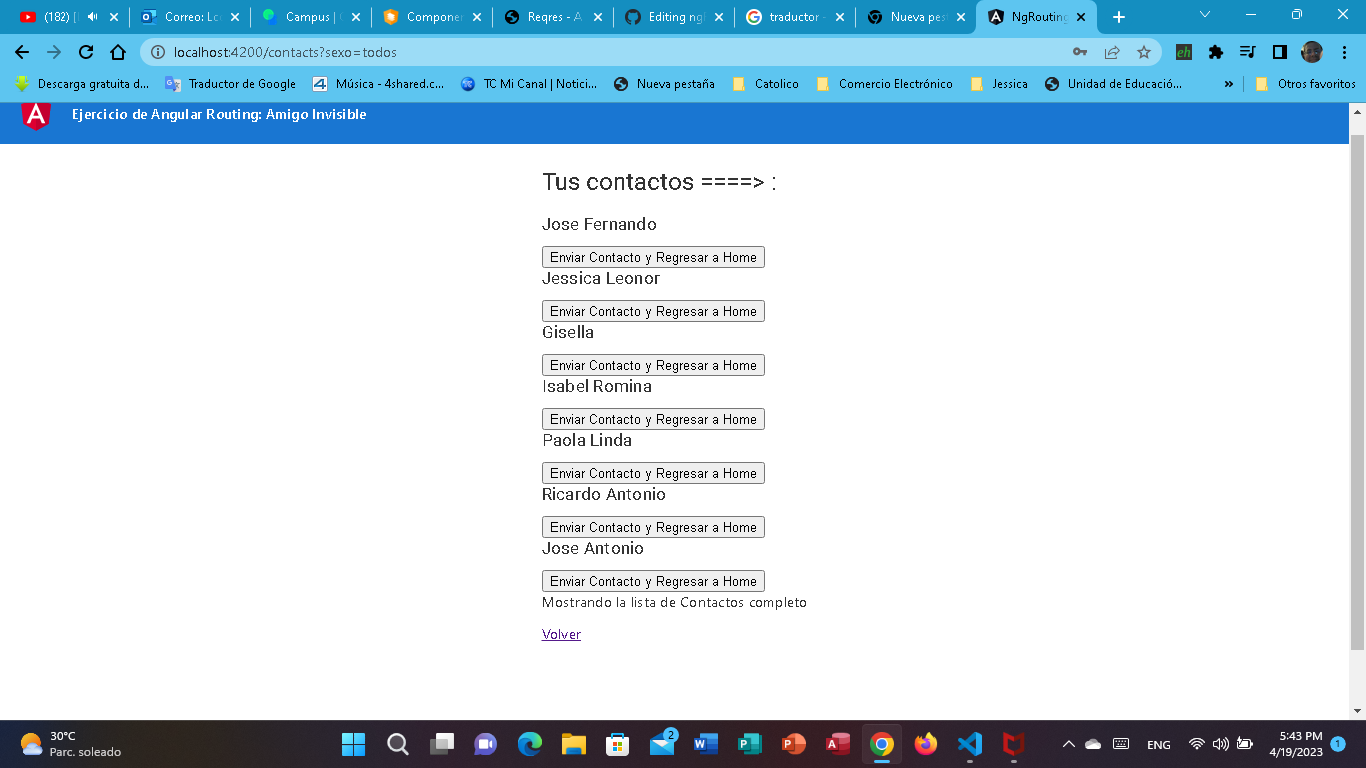Launch Microsoft Access from the taskbar
Screen dimensions: 1366x768
[837, 744]
